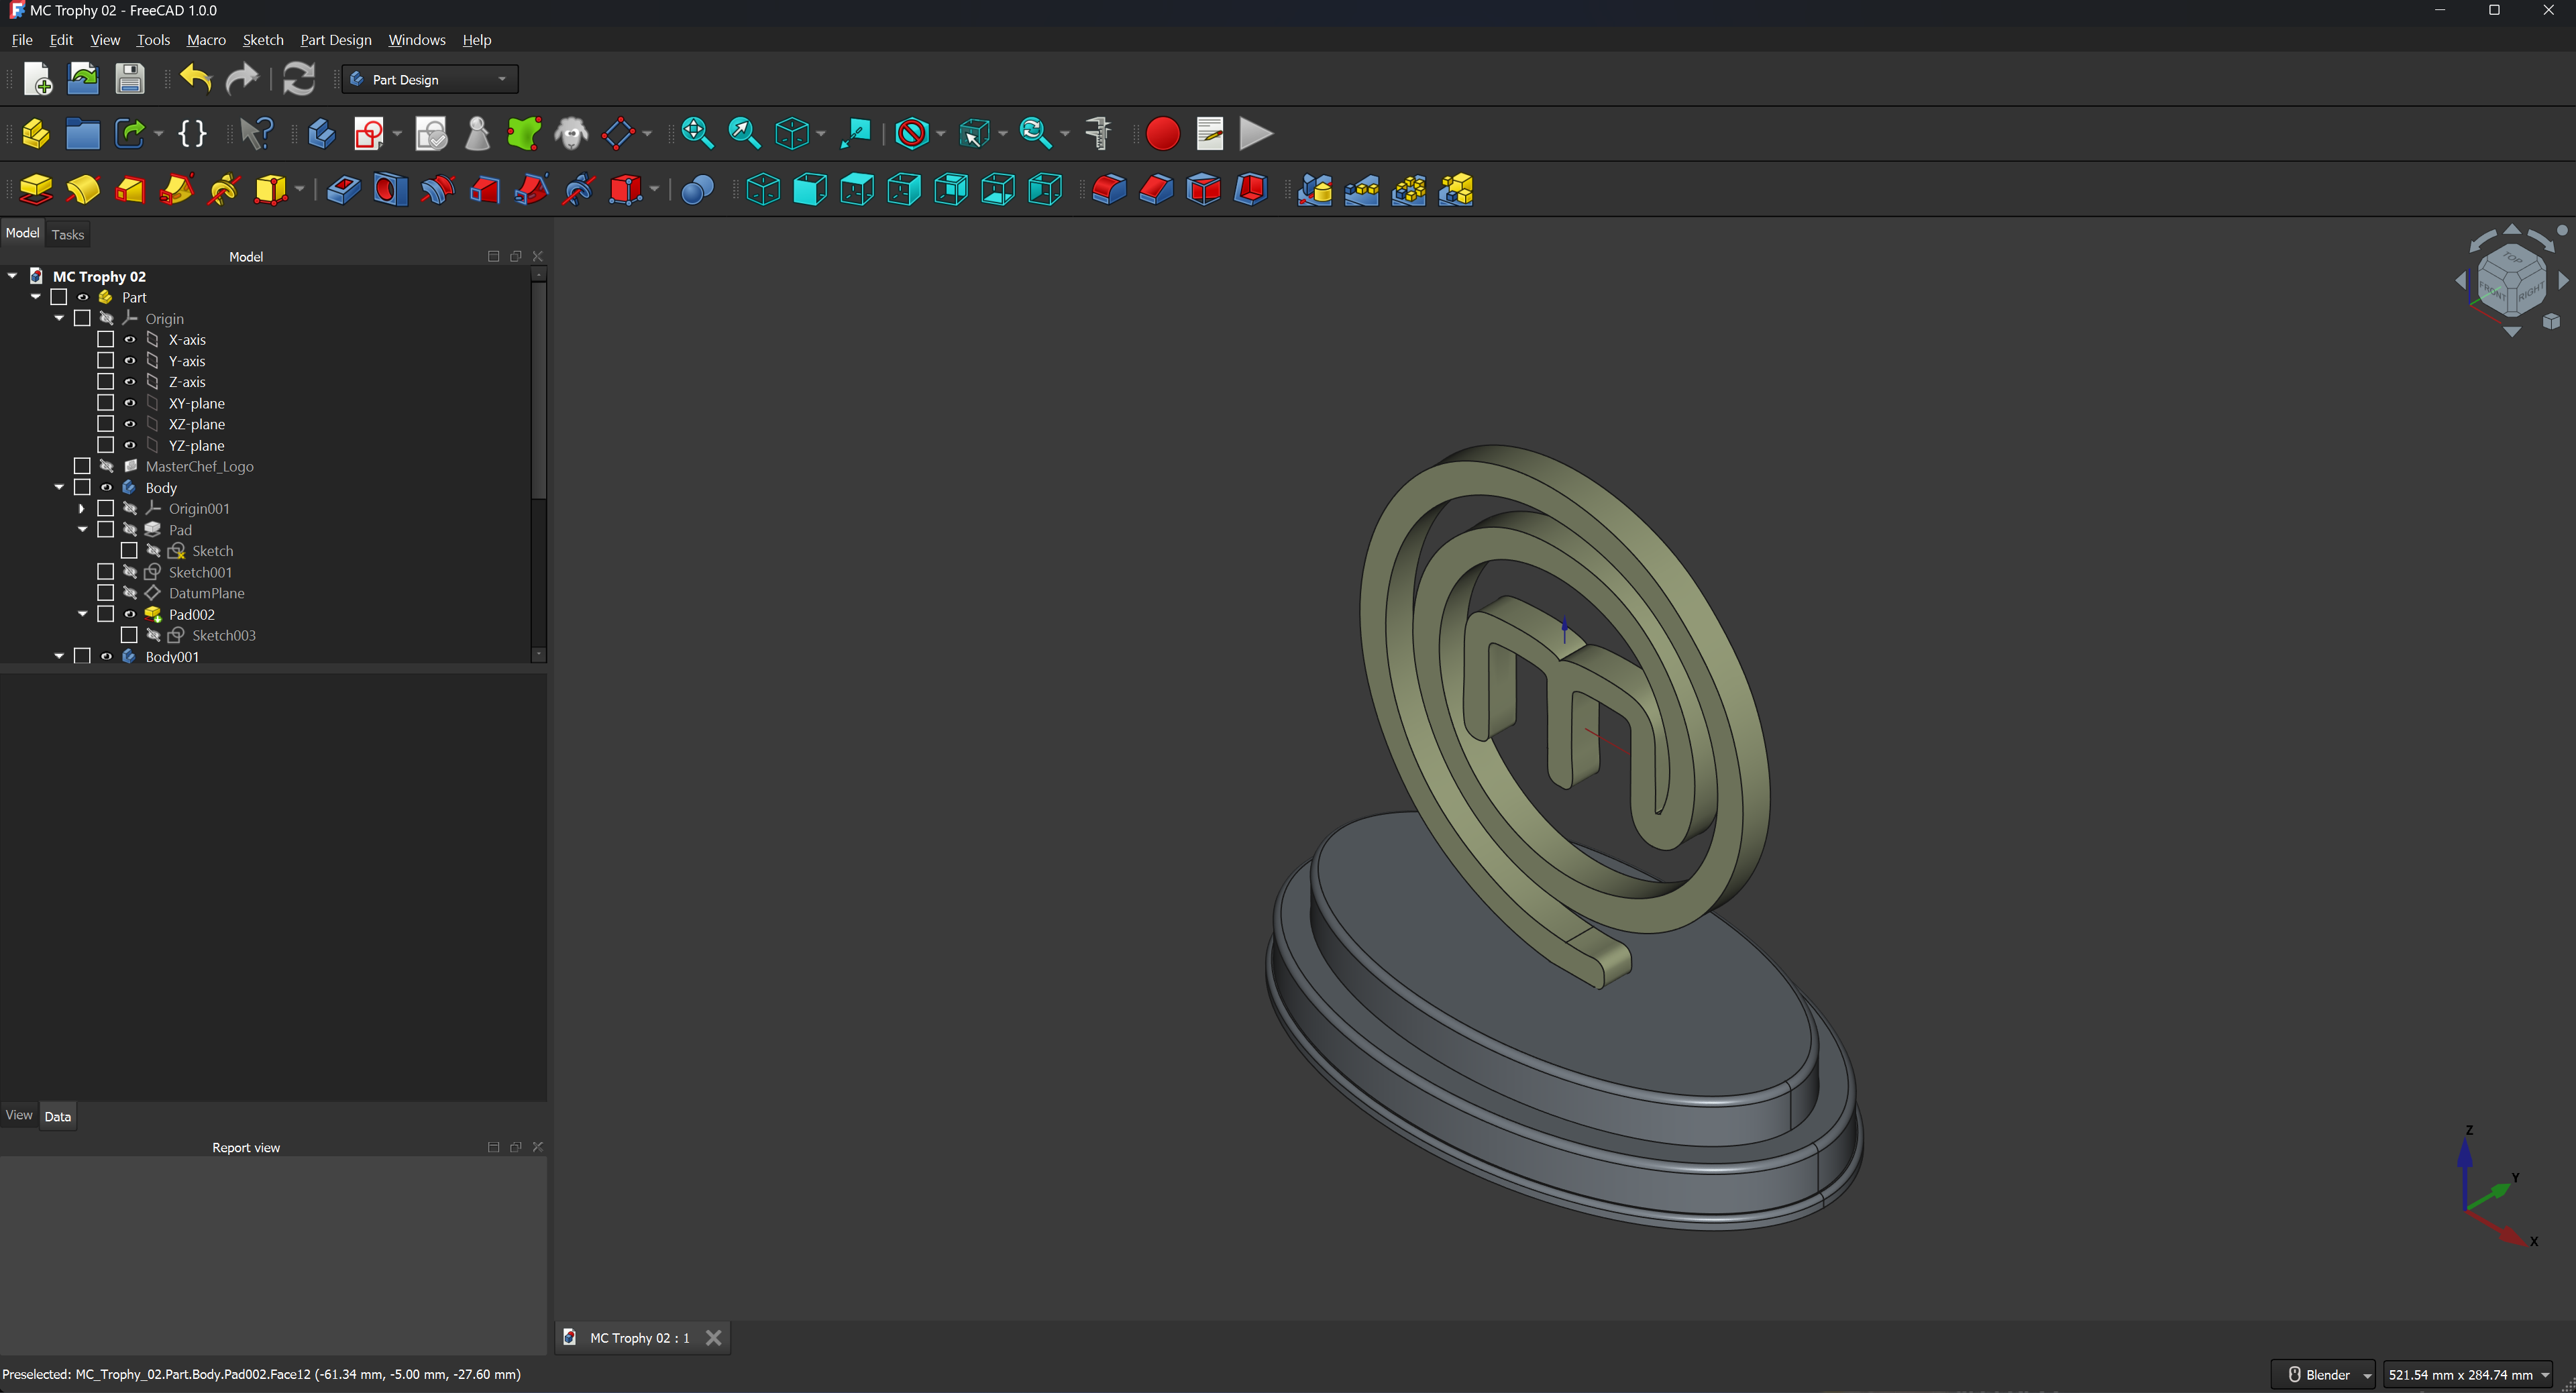This screenshot has height=1393, width=2576.
Task: Switch to the View property tab
Action: [x=19, y=1115]
